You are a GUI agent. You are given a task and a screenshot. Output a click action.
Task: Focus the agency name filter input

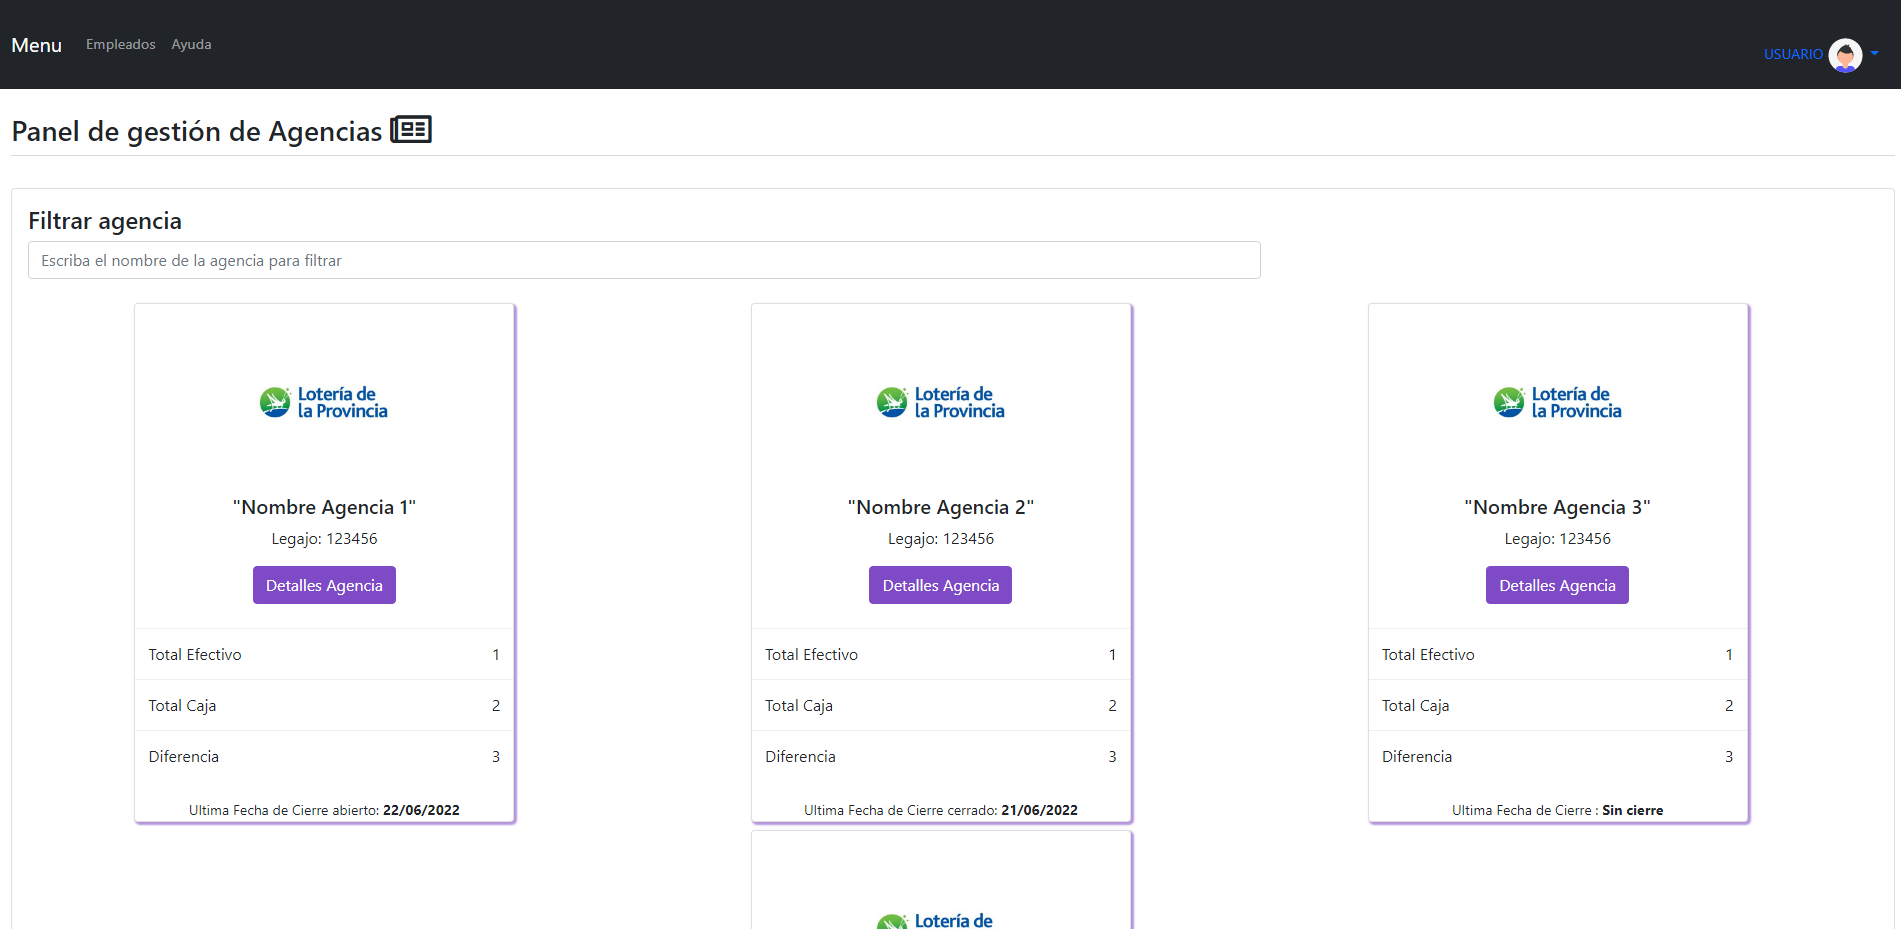pos(644,260)
